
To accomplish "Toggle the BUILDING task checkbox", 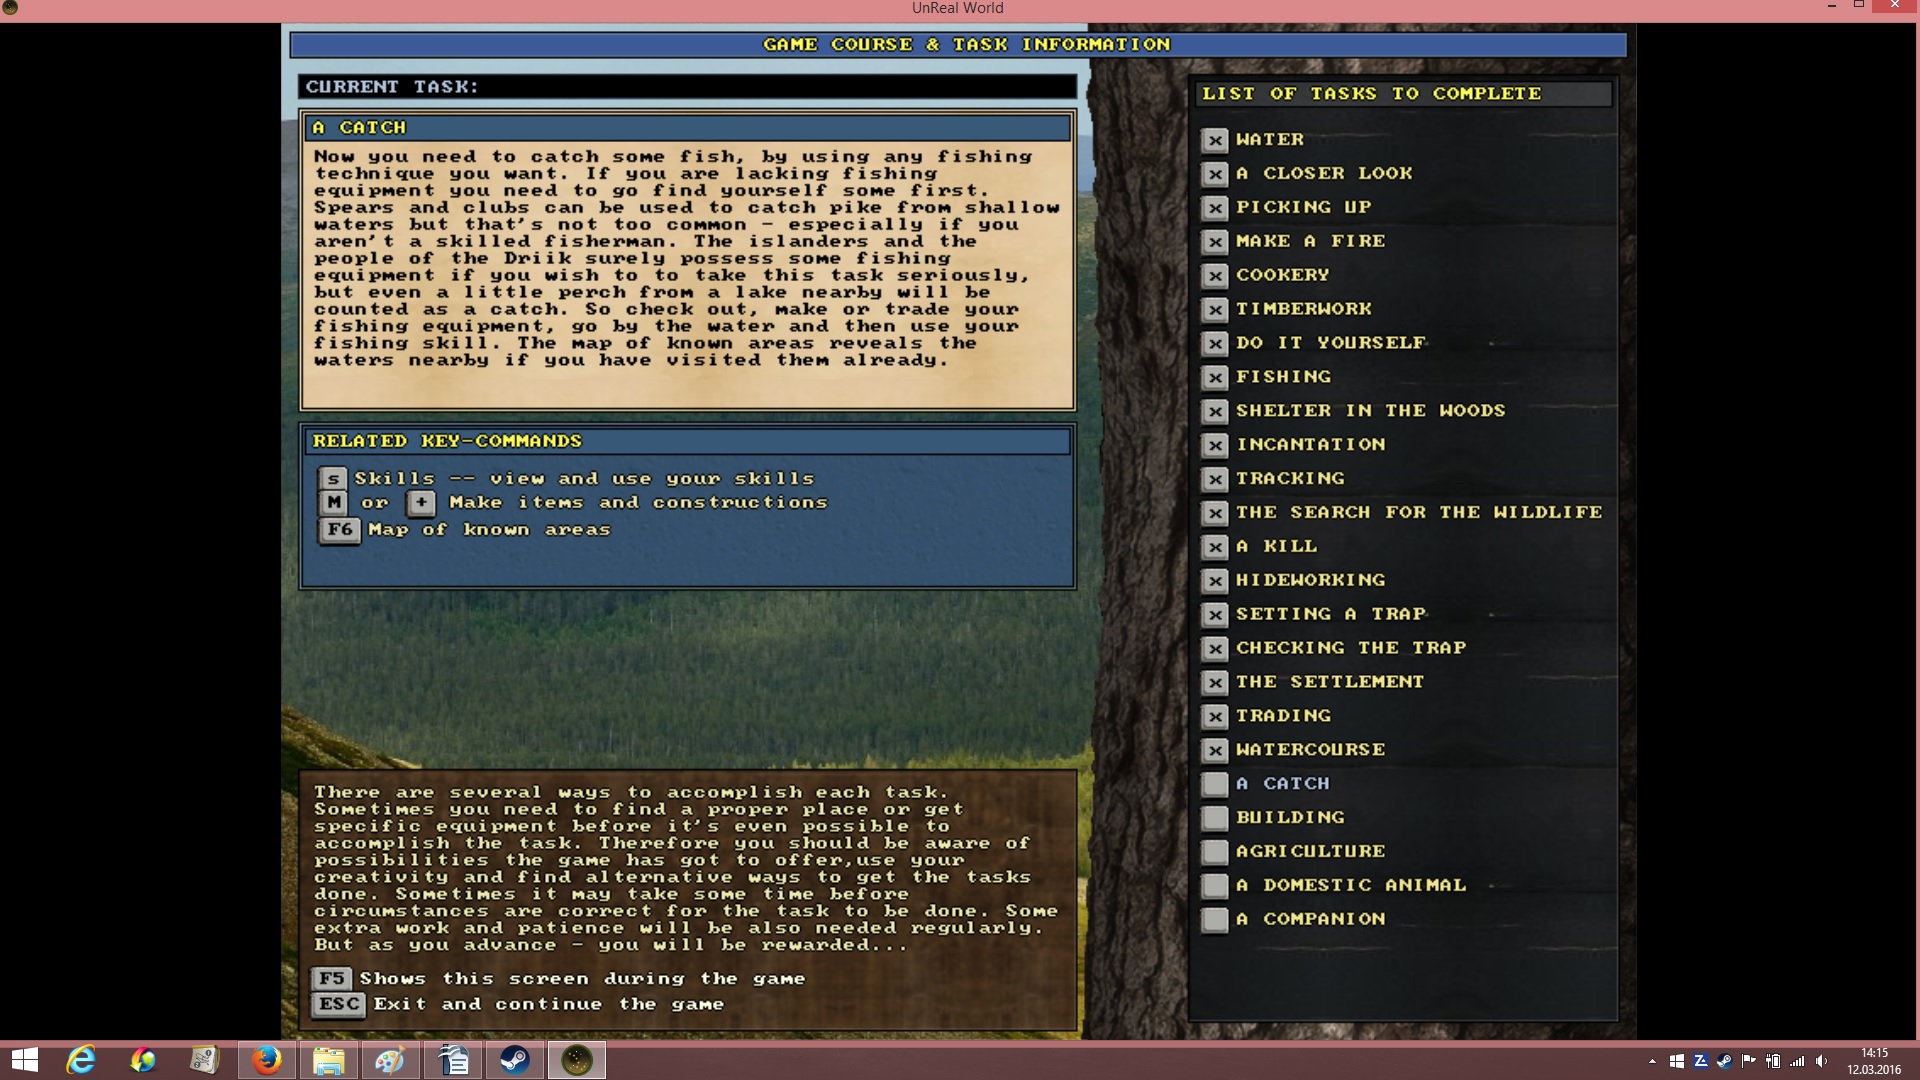I will coord(1215,818).
